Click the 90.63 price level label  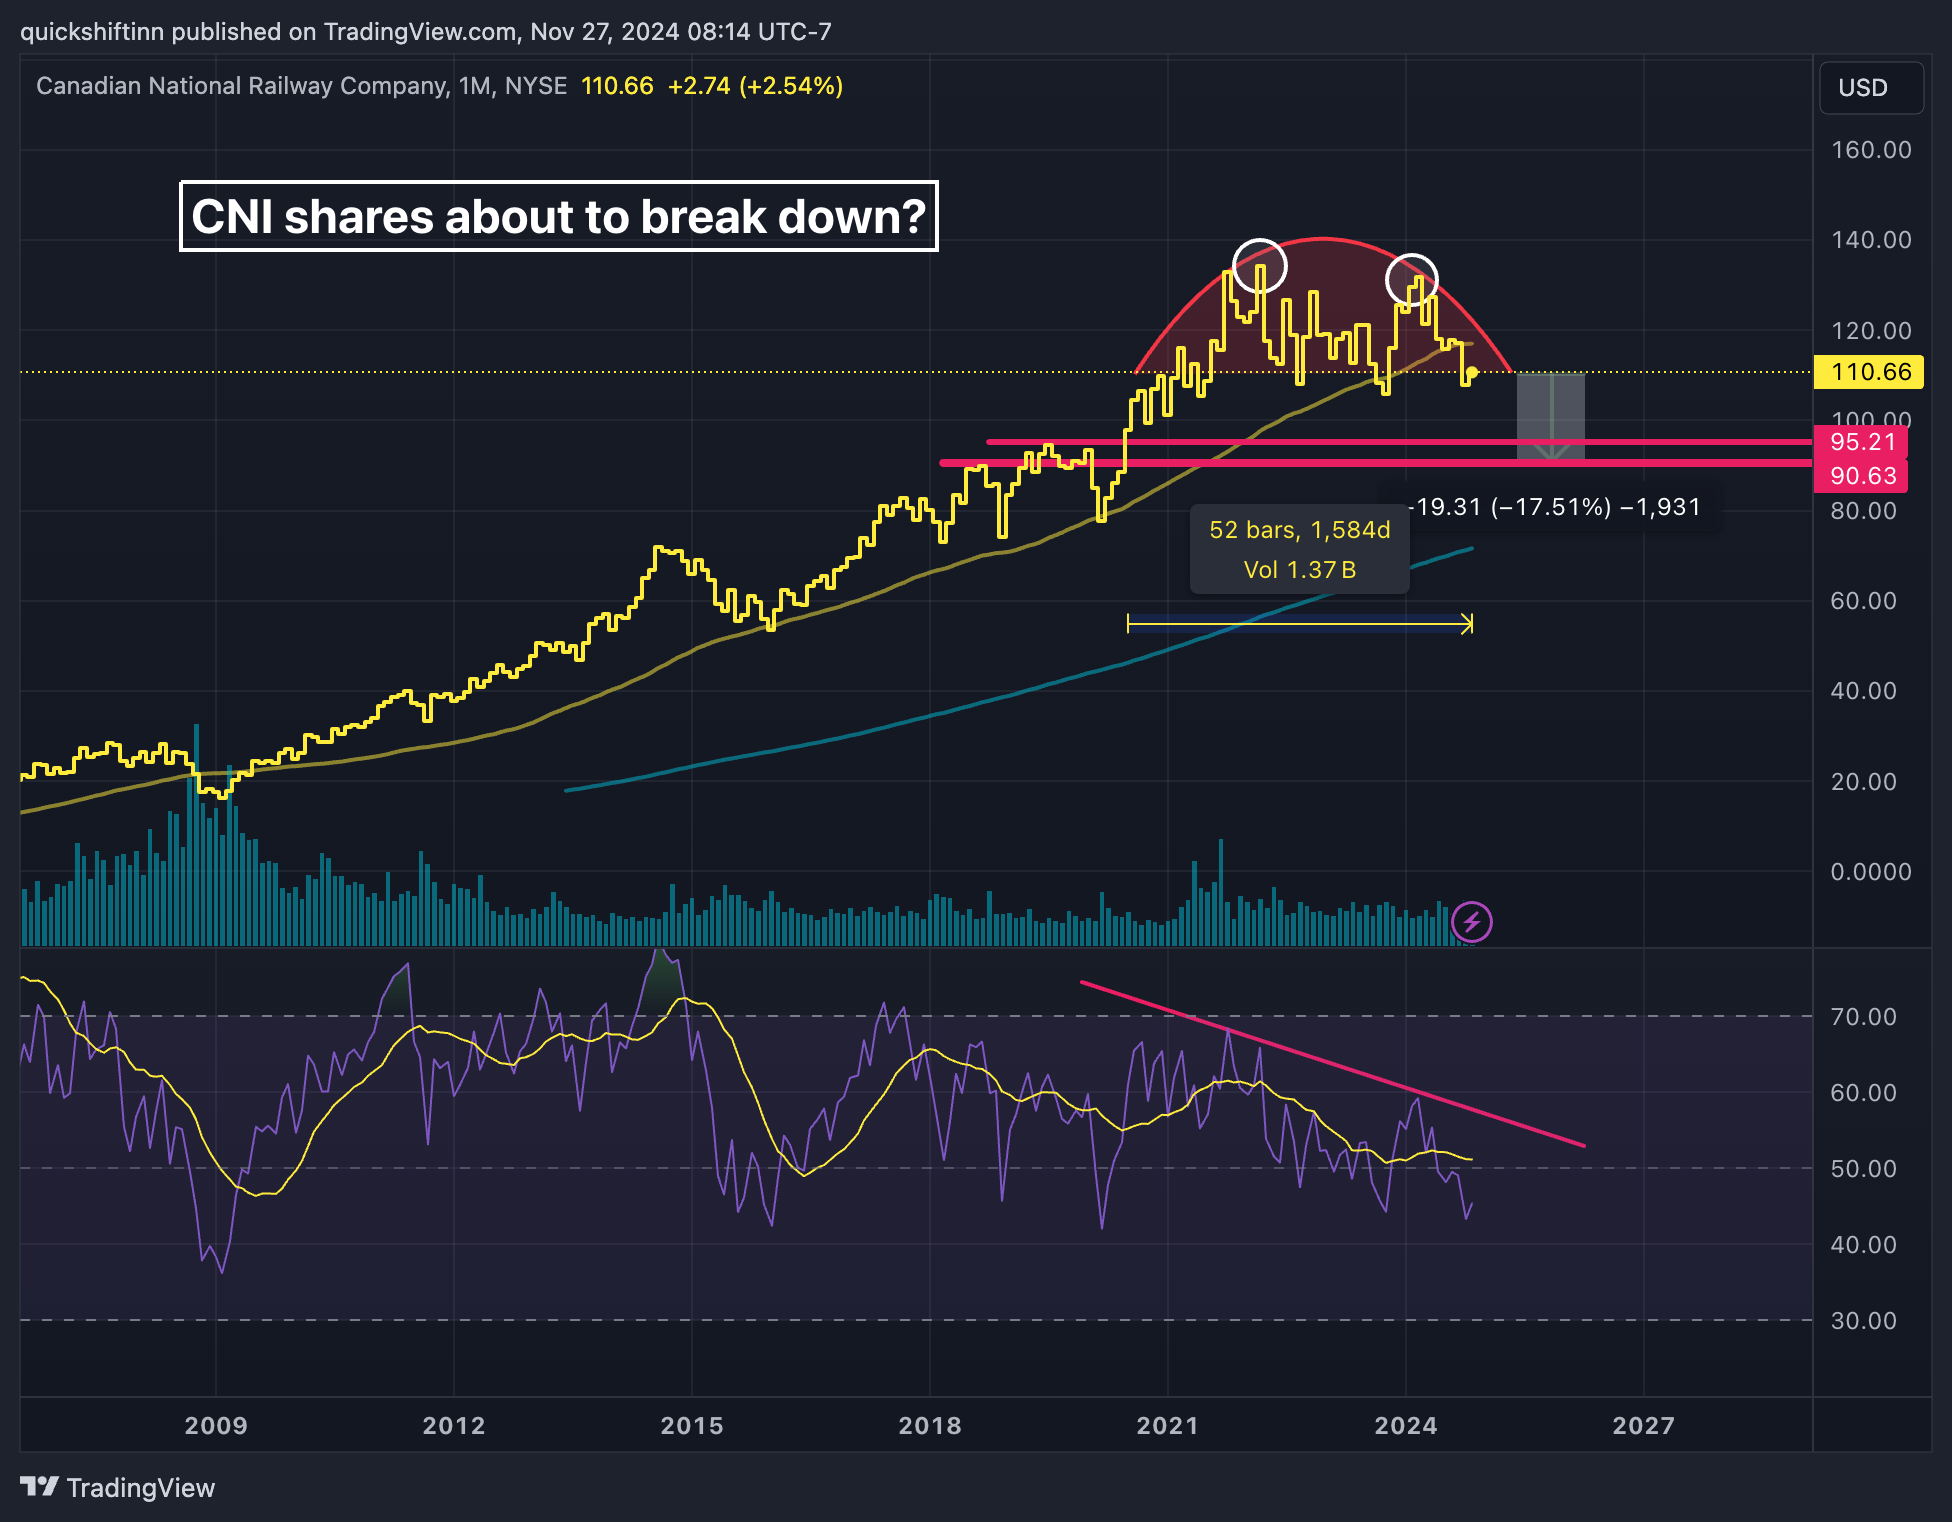(x=1861, y=476)
